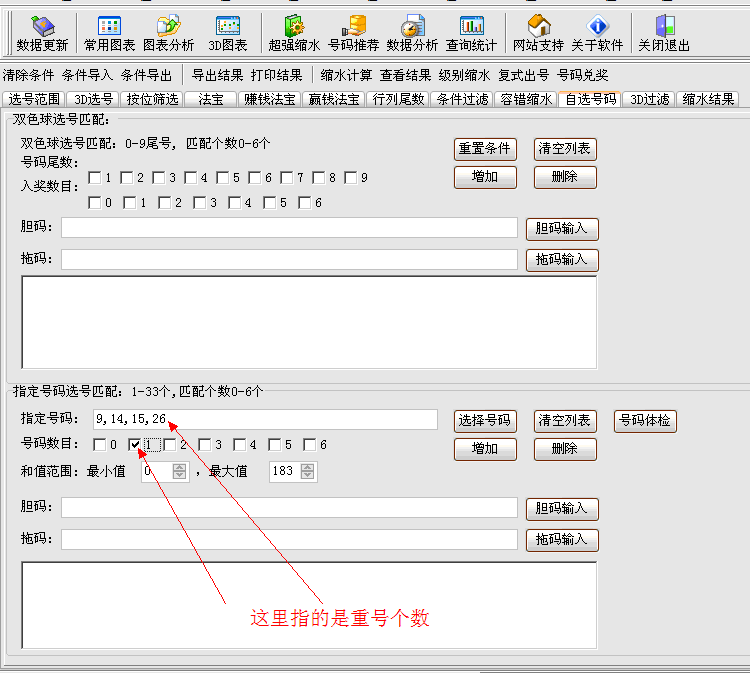The width and height of the screenshot is (750, 673).
Task: Decrease the 最大值 spinner value
Action: tap(307, 476)
